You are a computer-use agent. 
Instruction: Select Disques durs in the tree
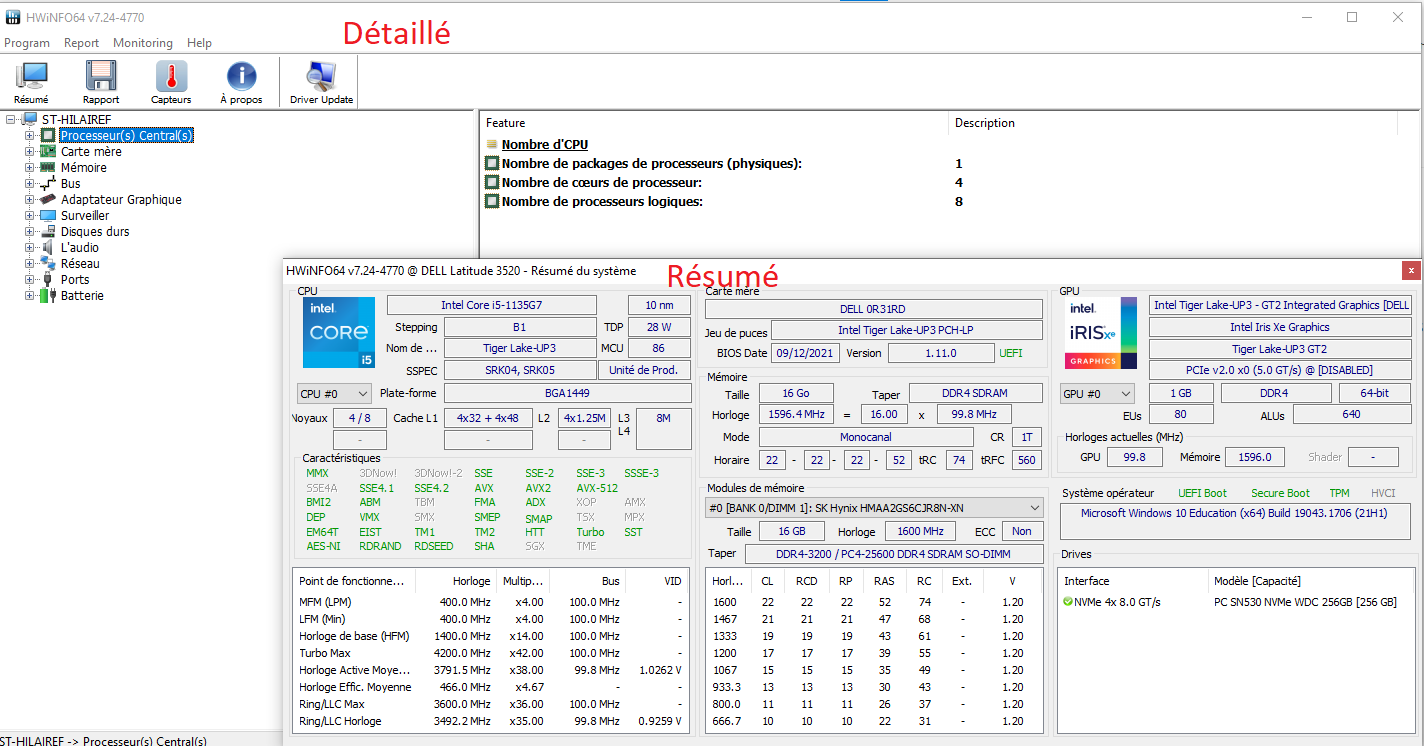pyautogui.click(x=95, y=232)
